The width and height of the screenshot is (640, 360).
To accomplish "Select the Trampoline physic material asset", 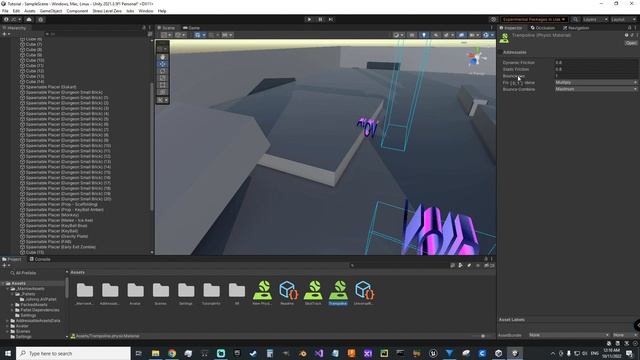I will click(x=338, y=292).
